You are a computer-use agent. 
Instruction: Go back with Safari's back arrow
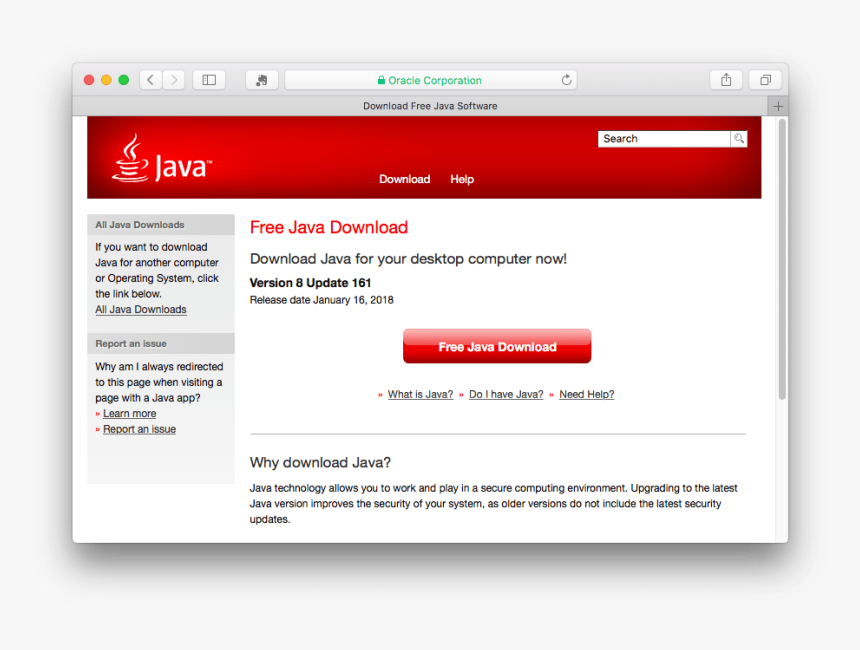tap(151, 80)
